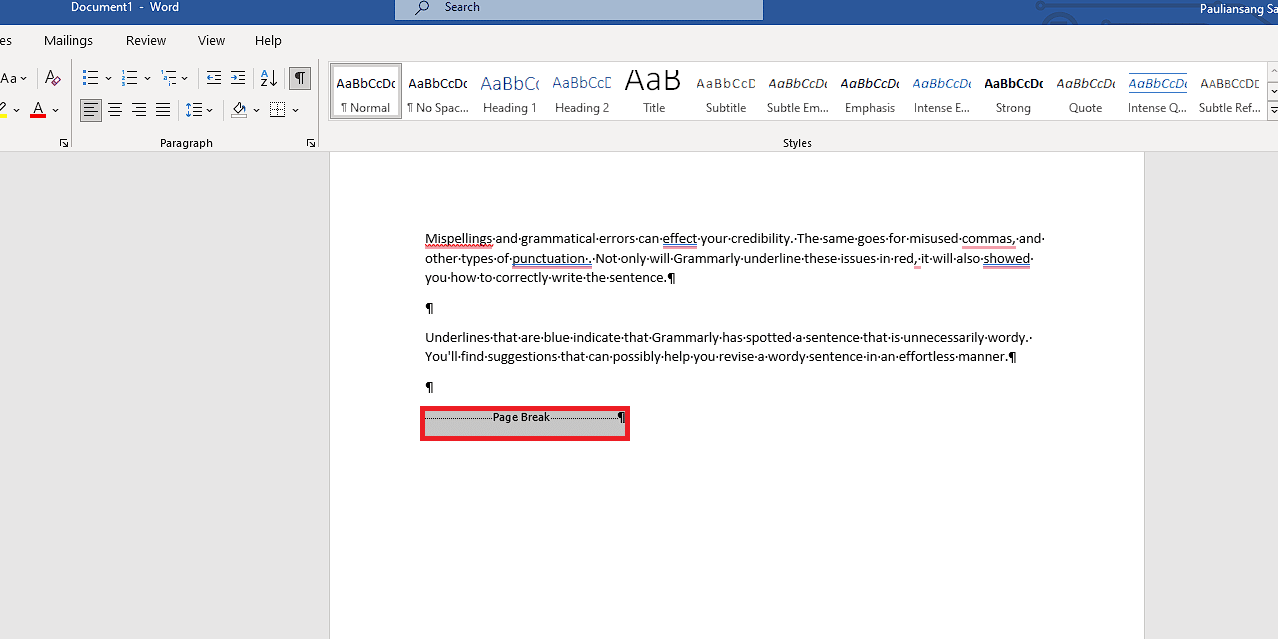The width and height of the screenshot is (1278, 639).
Task: Click the Clear All Formatting icon
Action: pyautogui.click(x=52, y=77)
